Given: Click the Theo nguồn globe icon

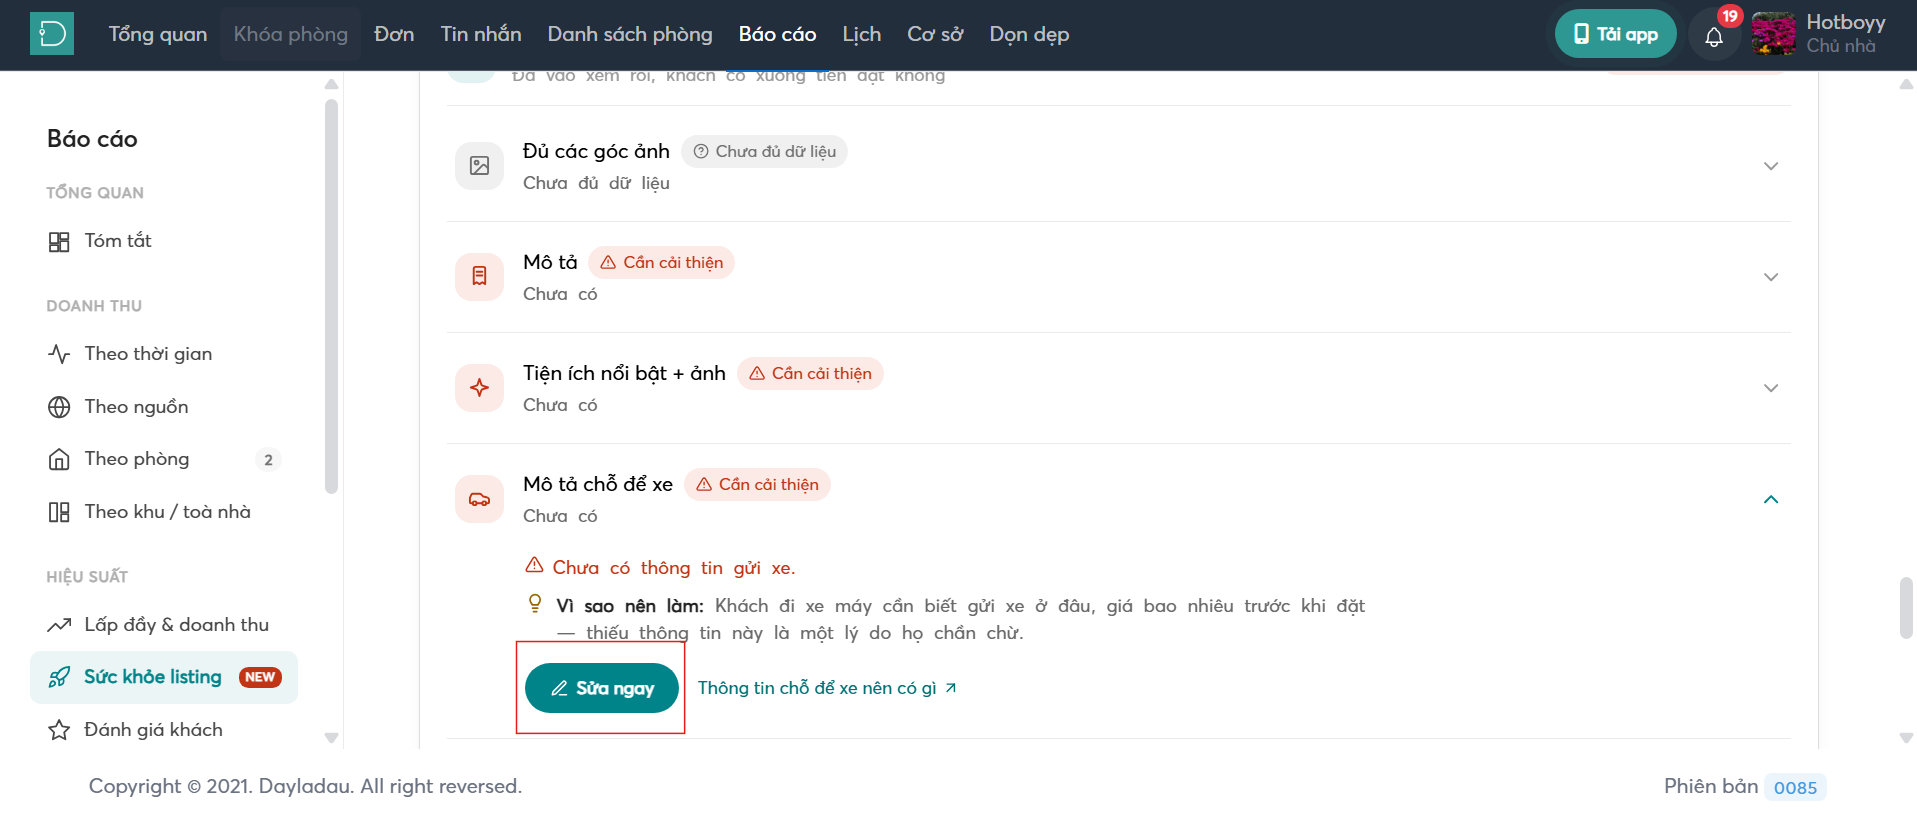Looking at the screenshot, I should point(59,407).
